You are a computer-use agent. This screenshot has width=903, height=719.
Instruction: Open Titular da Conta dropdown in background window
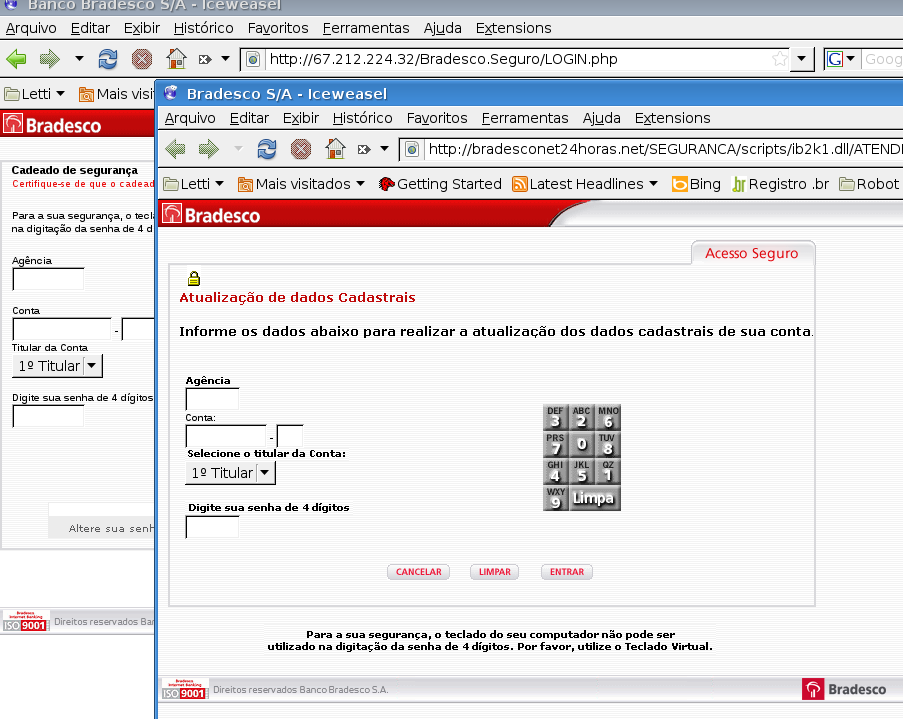click(57, 366)
